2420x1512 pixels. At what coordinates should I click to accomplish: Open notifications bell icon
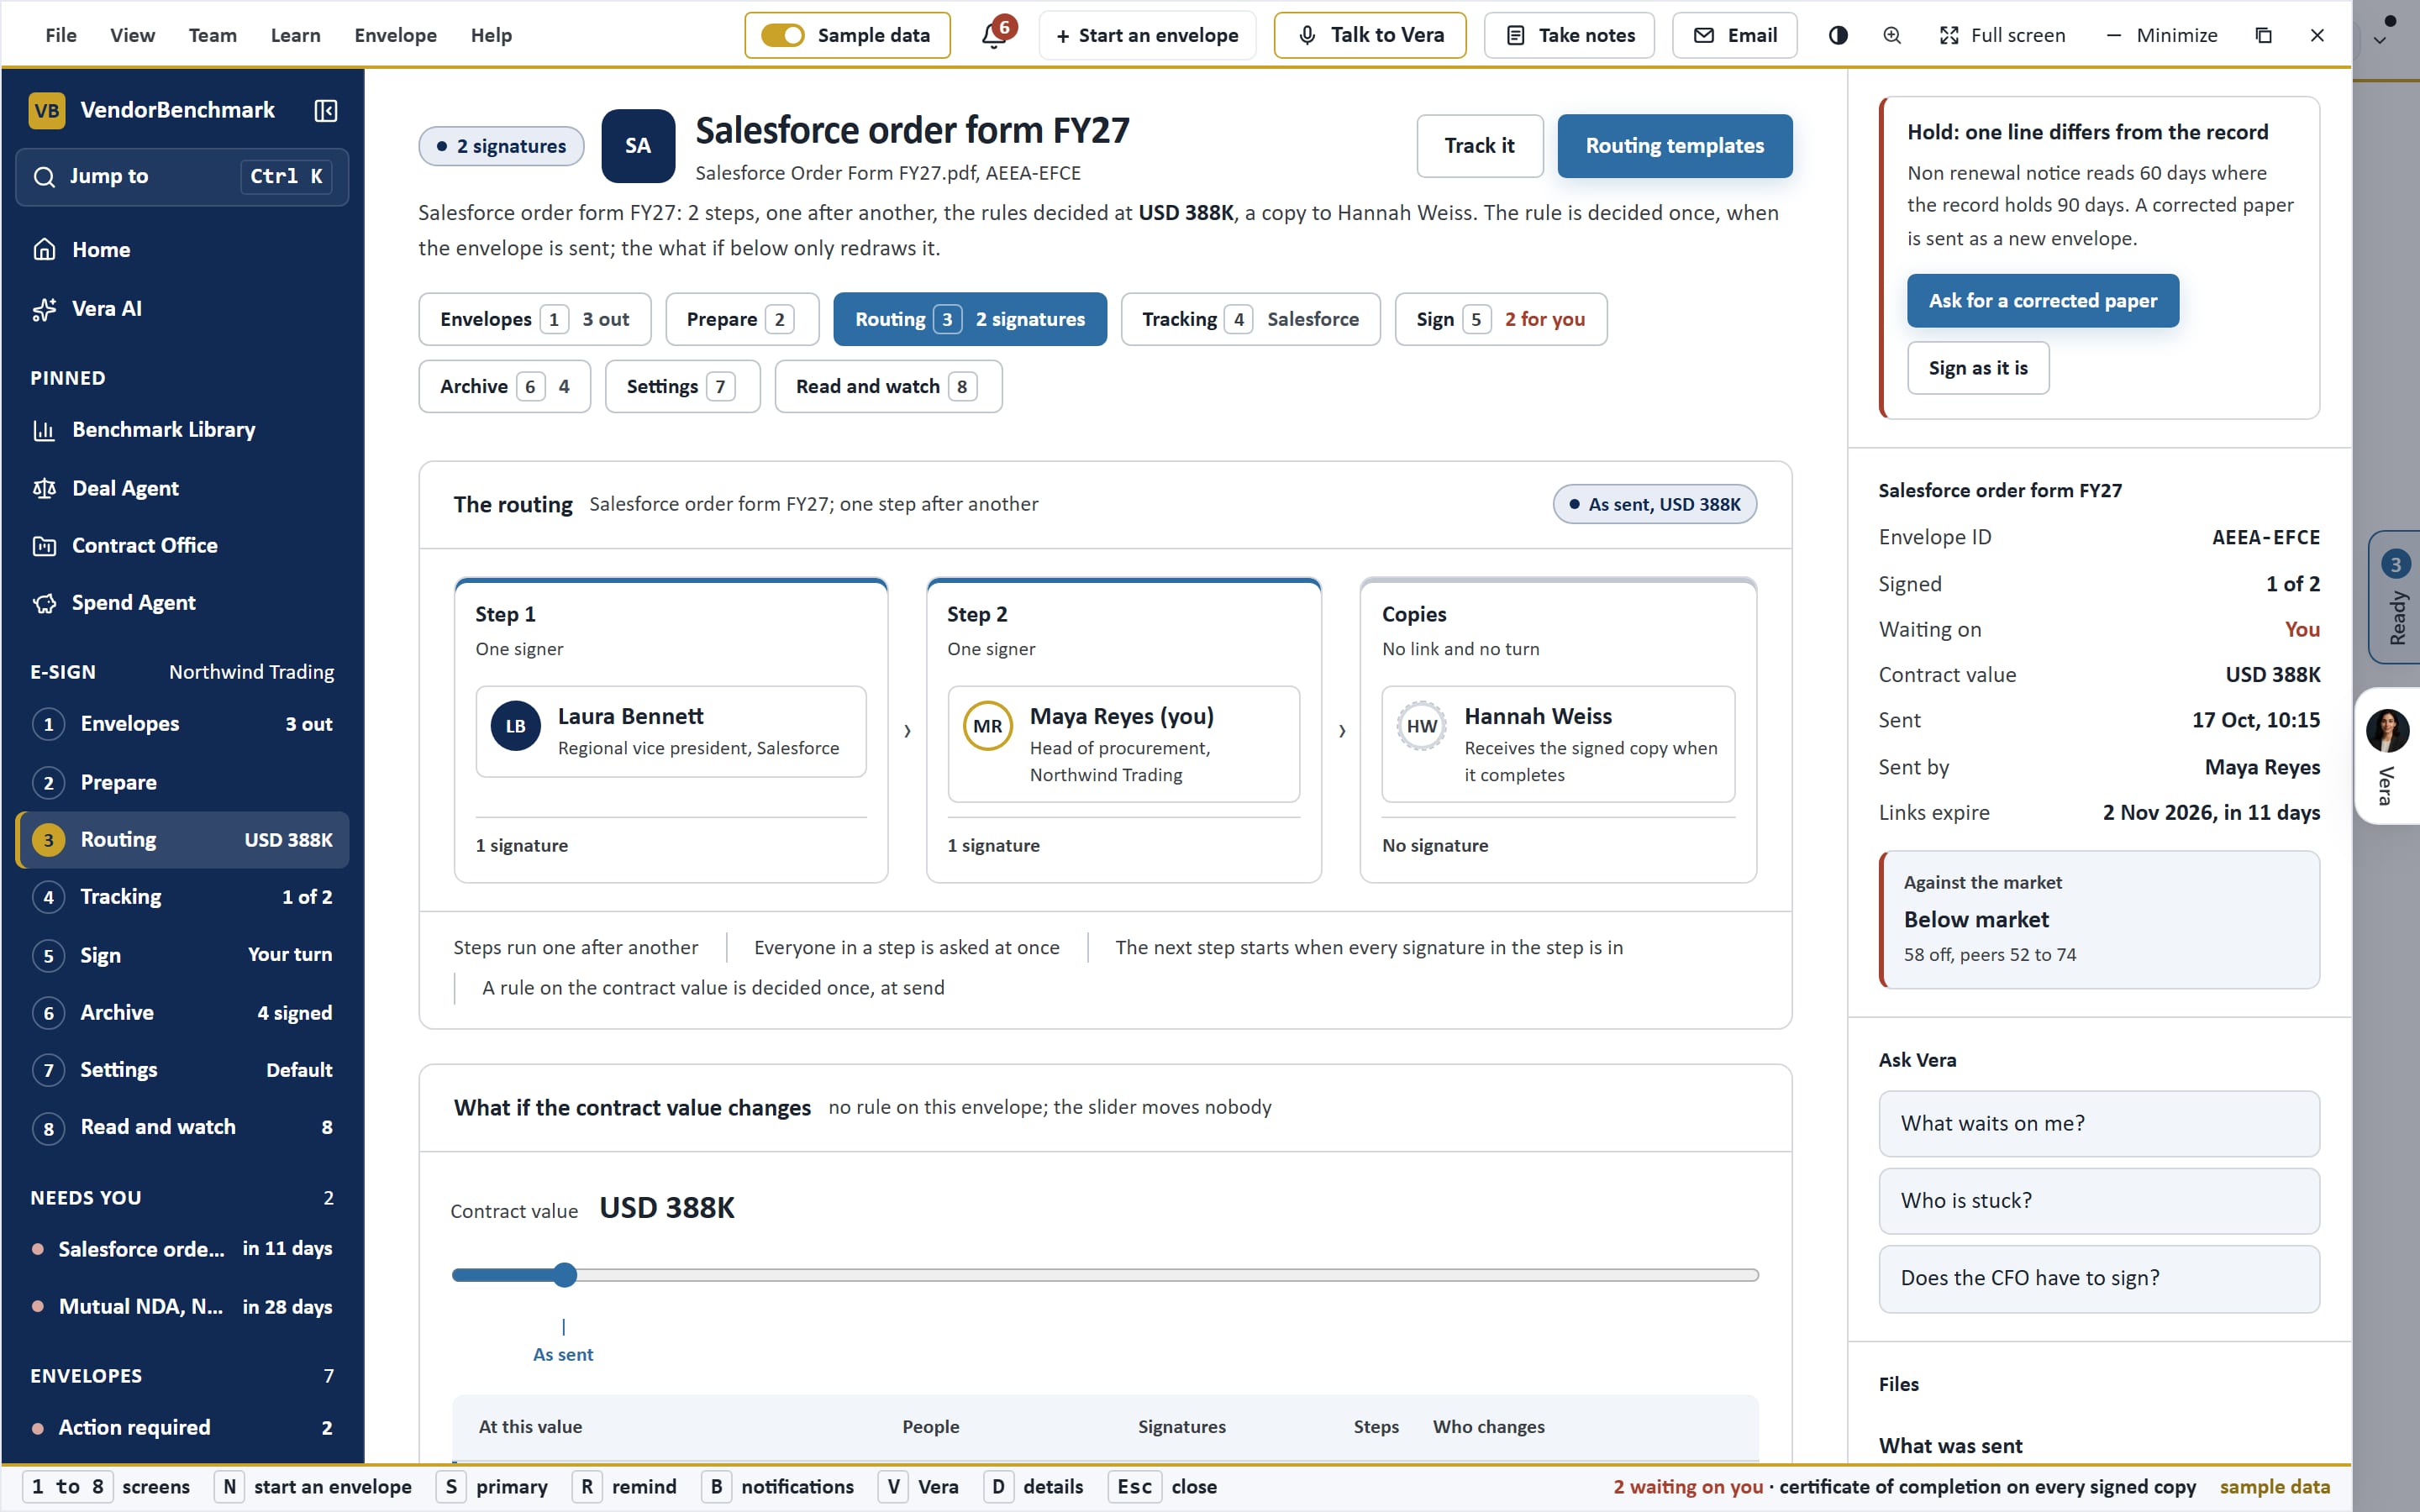[x=994, y=35]
